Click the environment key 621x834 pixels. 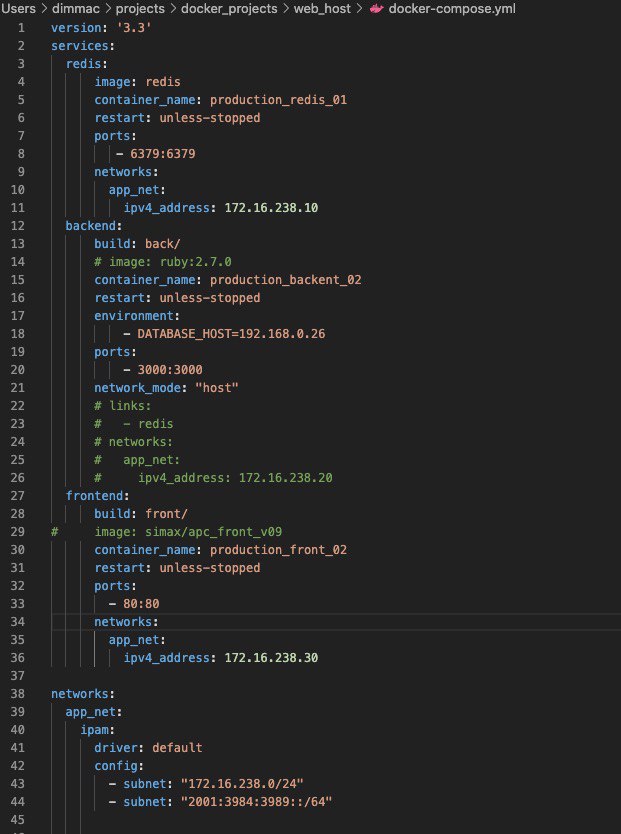click(x=133, y=315)
